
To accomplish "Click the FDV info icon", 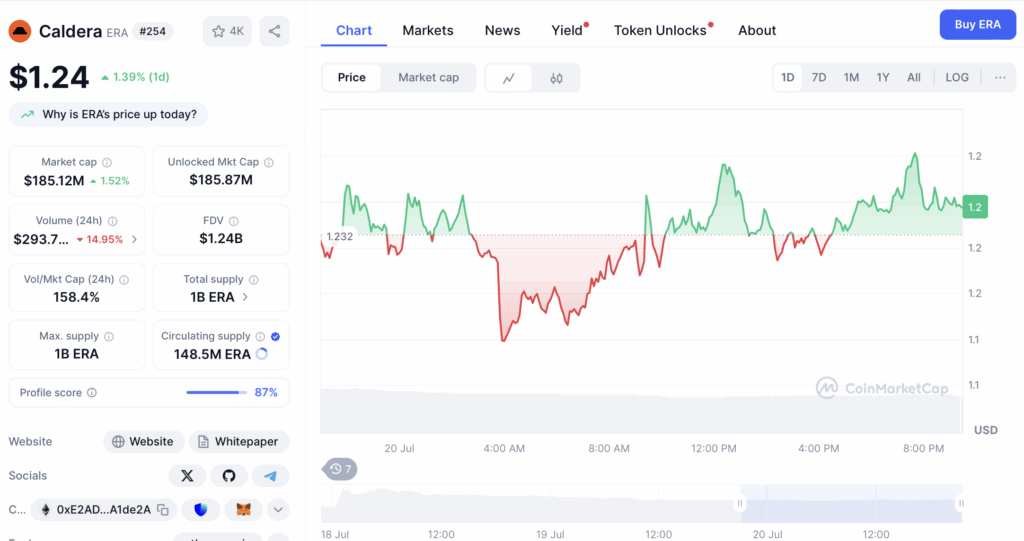I will click(x=234, y=221).
